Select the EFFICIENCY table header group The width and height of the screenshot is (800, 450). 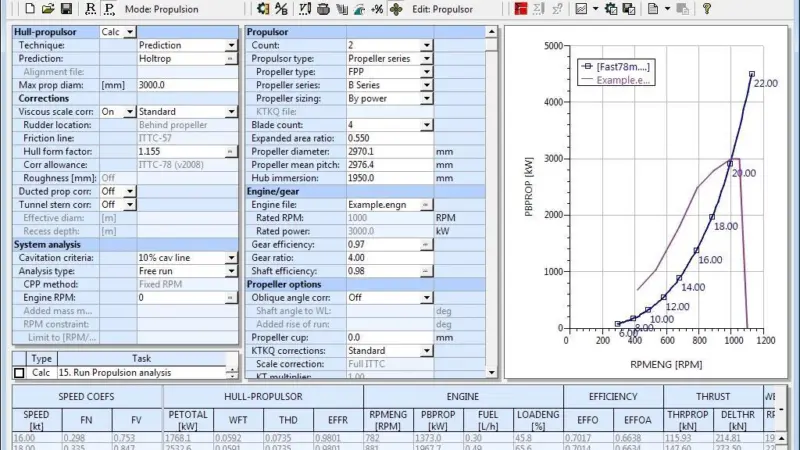(x=613, y=396)
